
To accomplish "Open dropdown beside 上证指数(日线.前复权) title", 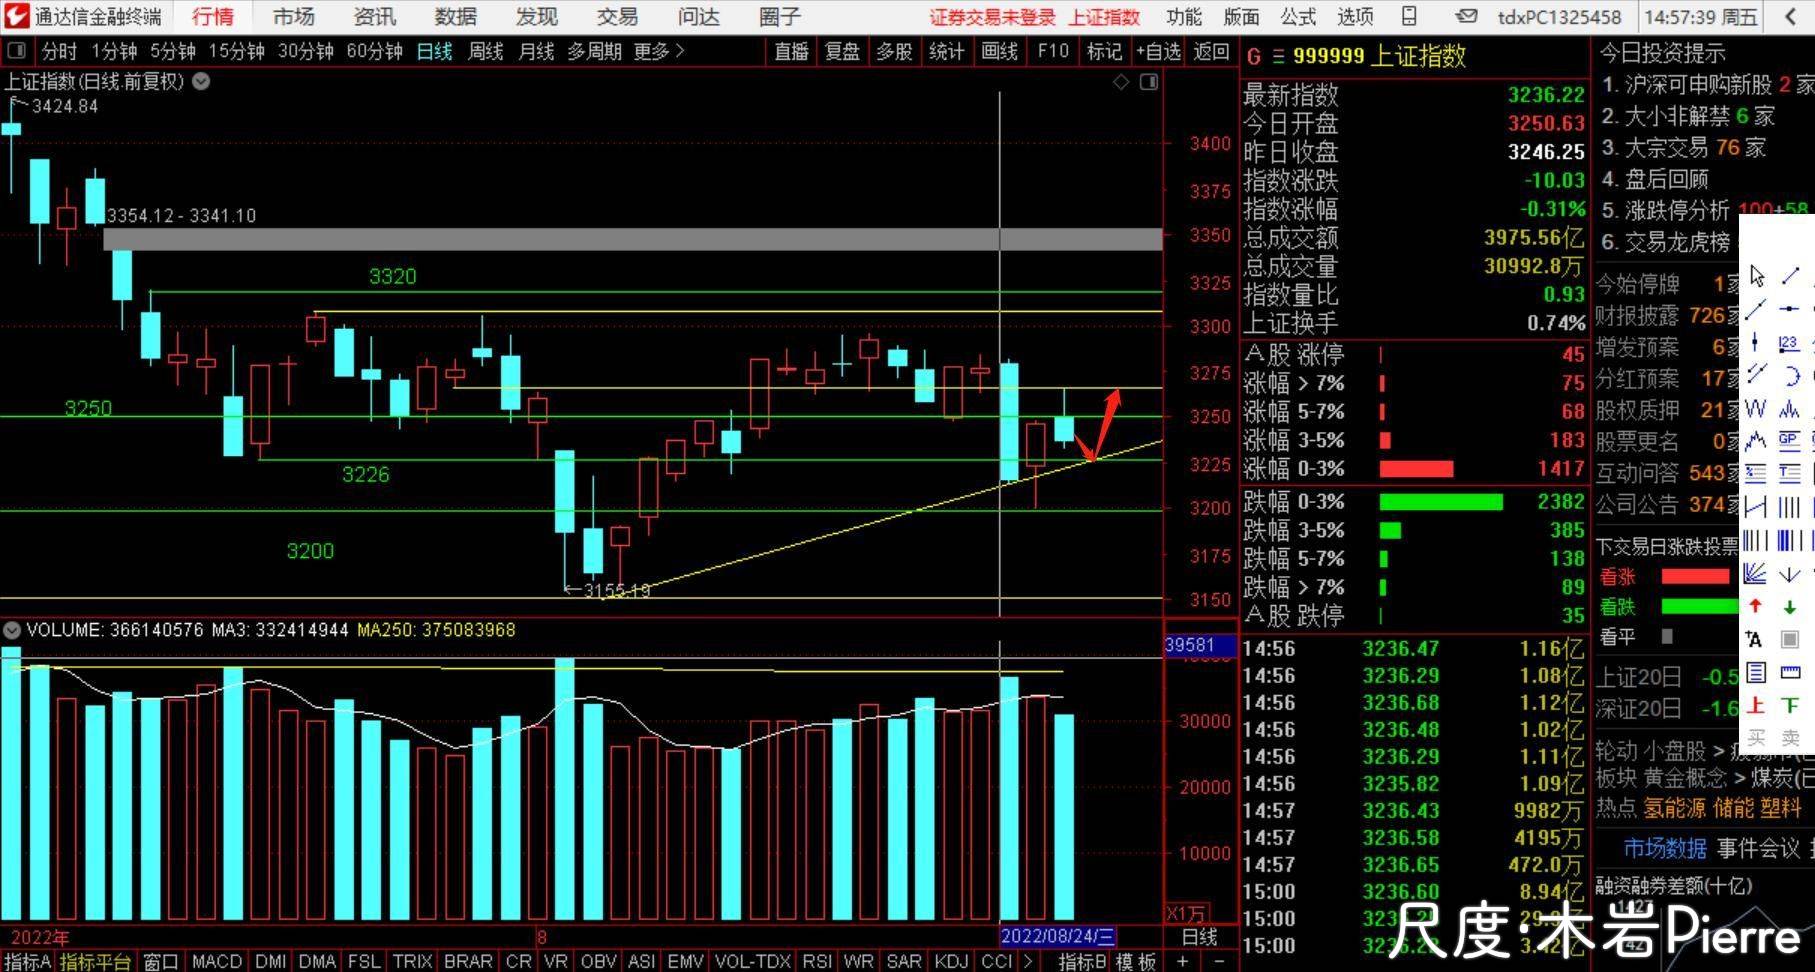I will point(201,82).
